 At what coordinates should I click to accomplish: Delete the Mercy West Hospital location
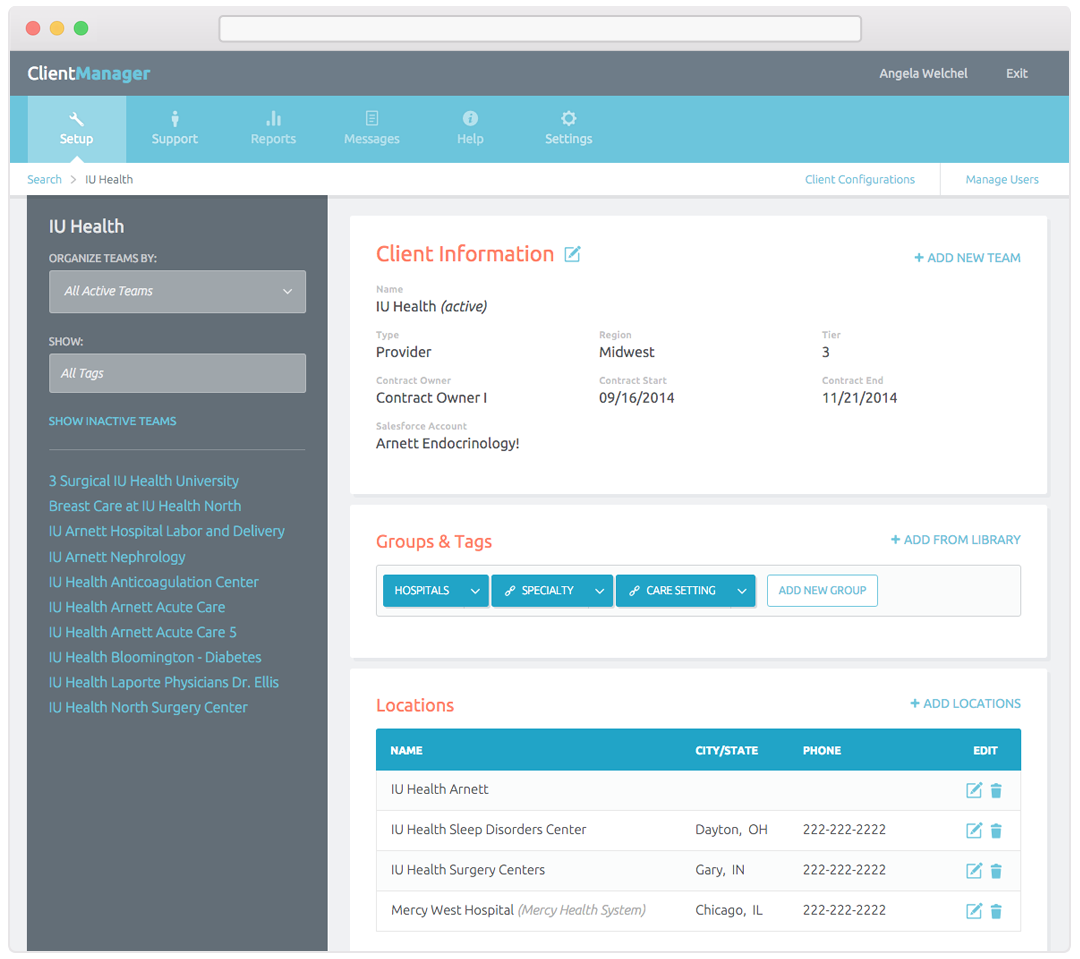click(x=996, y=911)
